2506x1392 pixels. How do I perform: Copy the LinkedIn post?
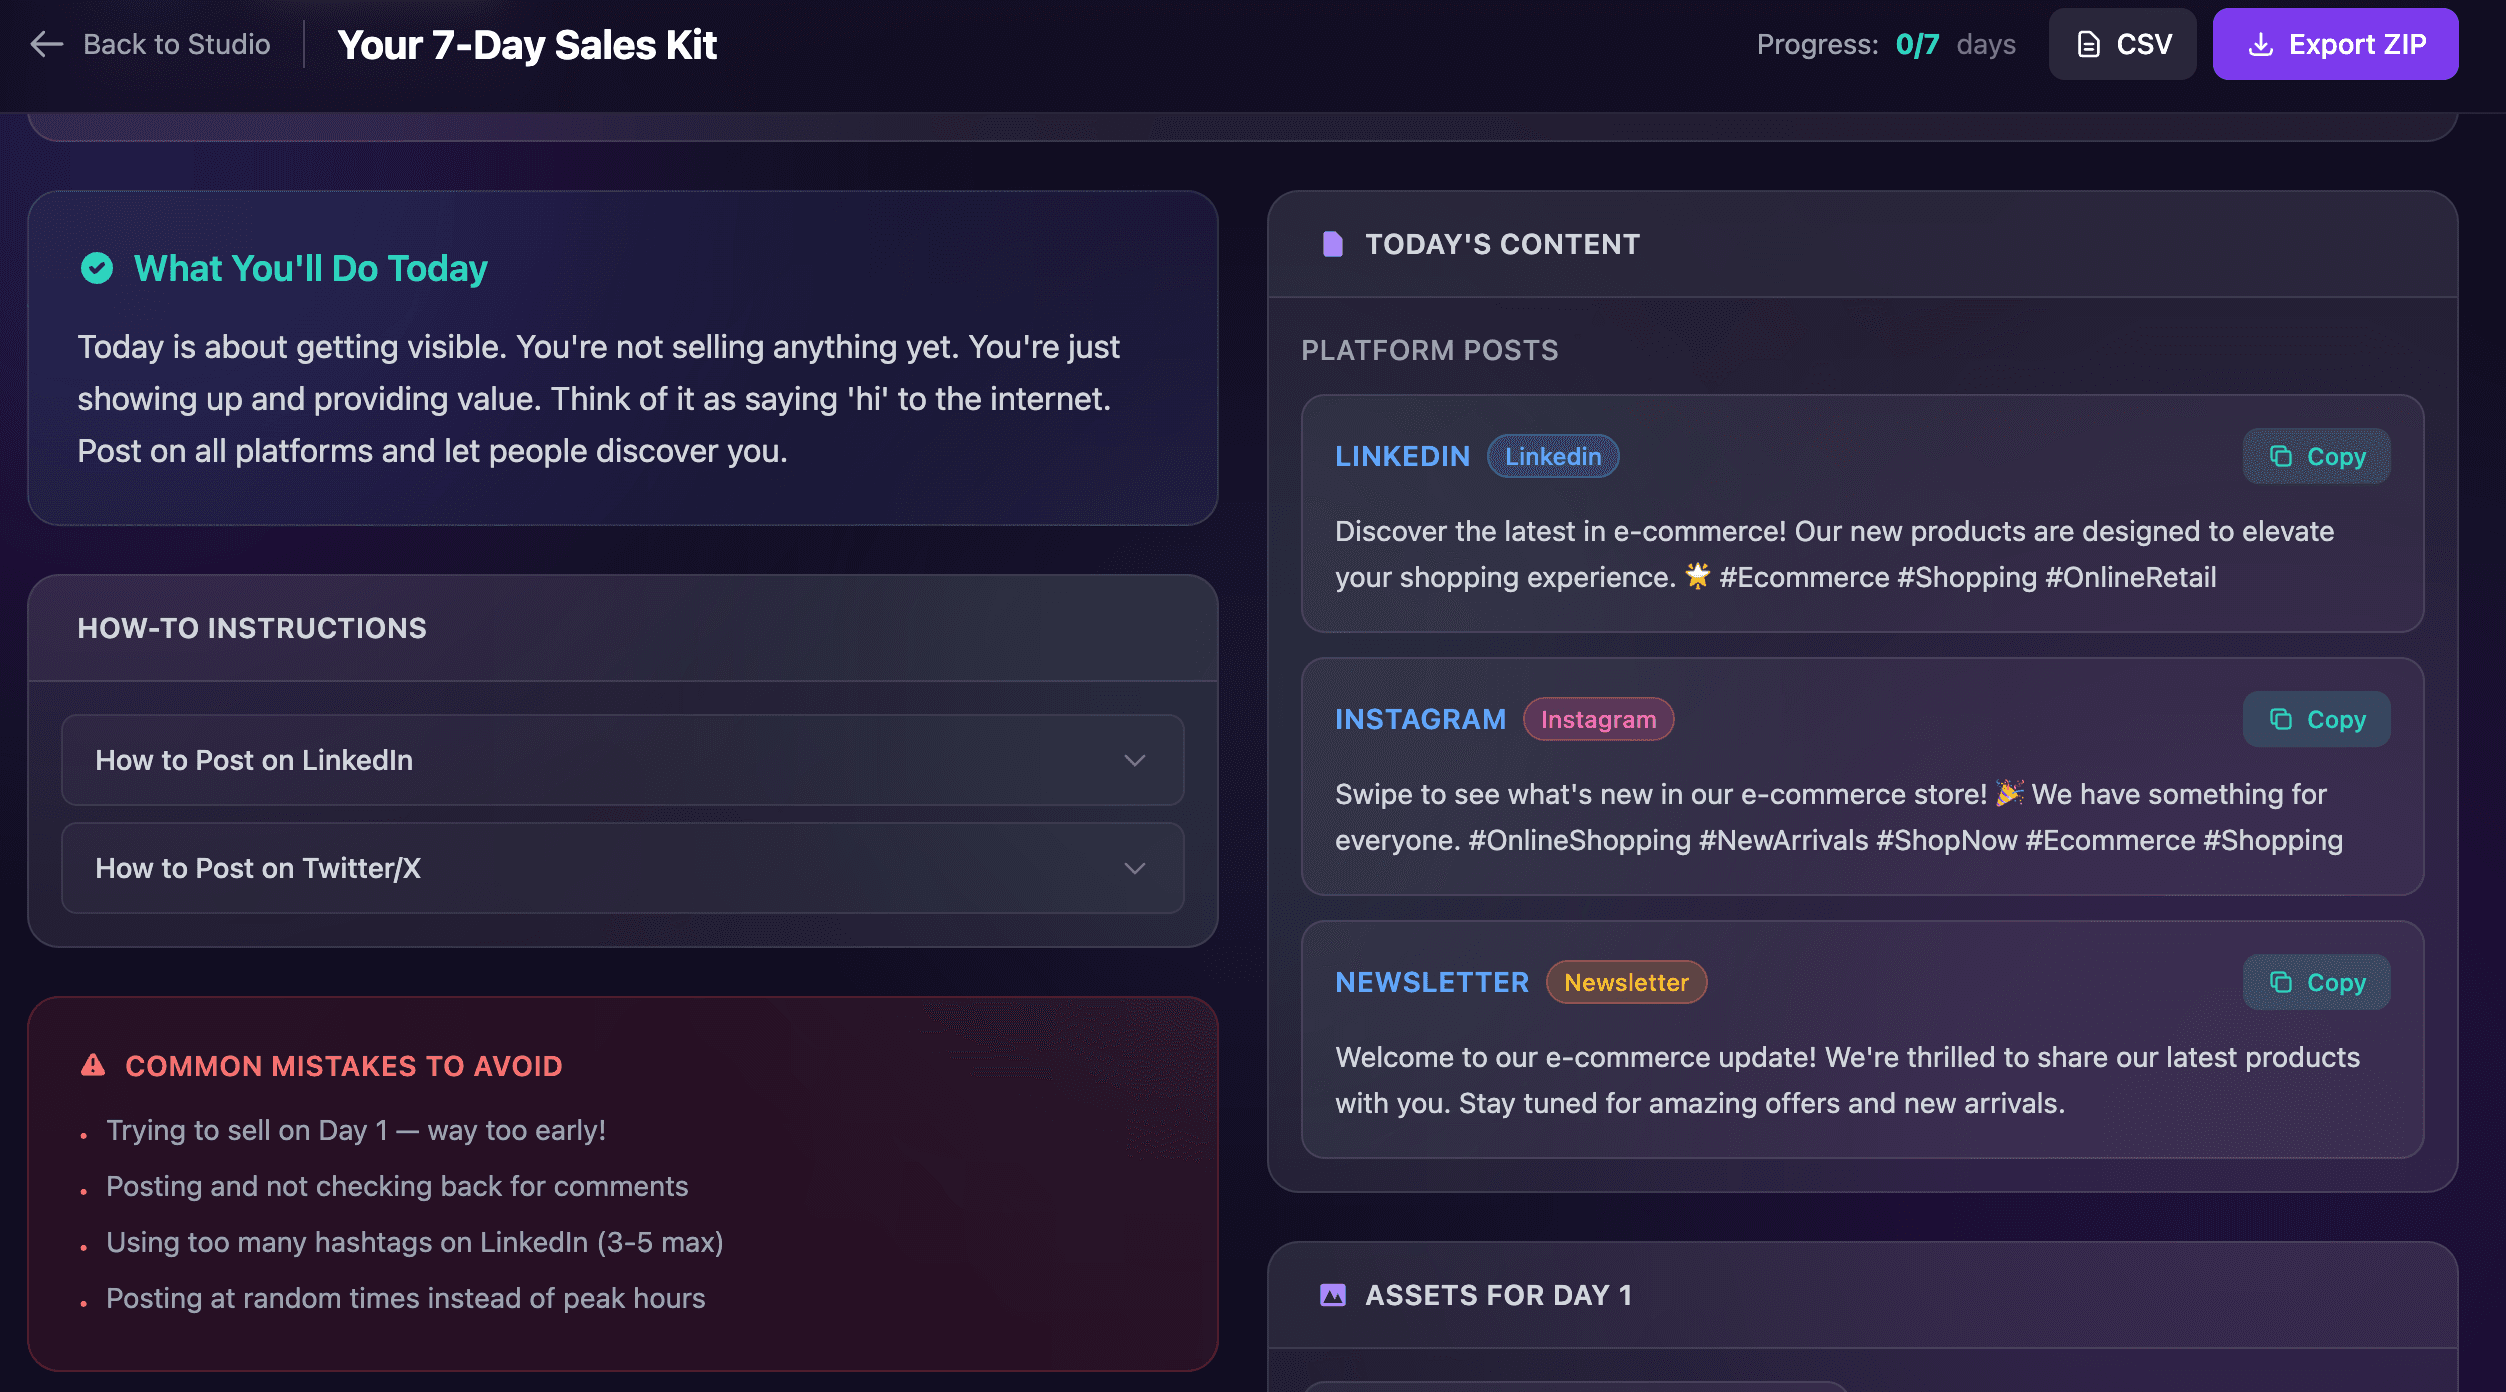[x=2316, y=456]
